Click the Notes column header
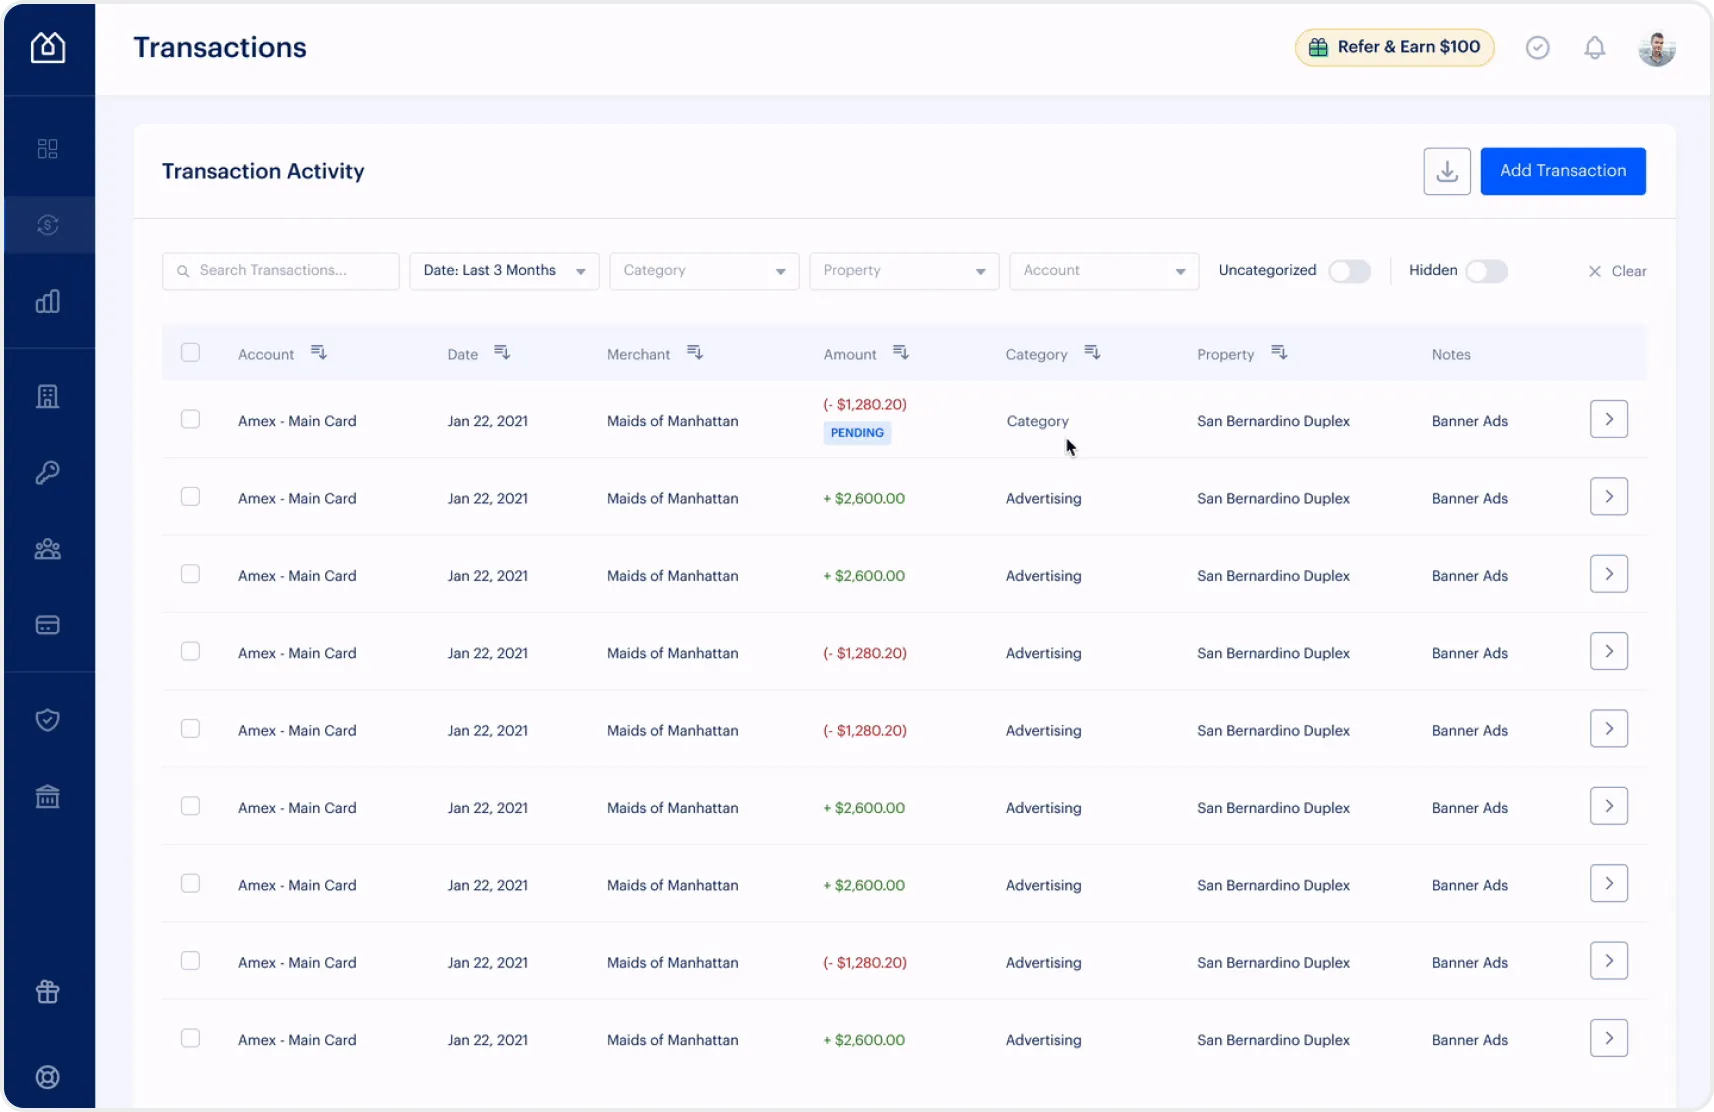 pos(1451,354)
